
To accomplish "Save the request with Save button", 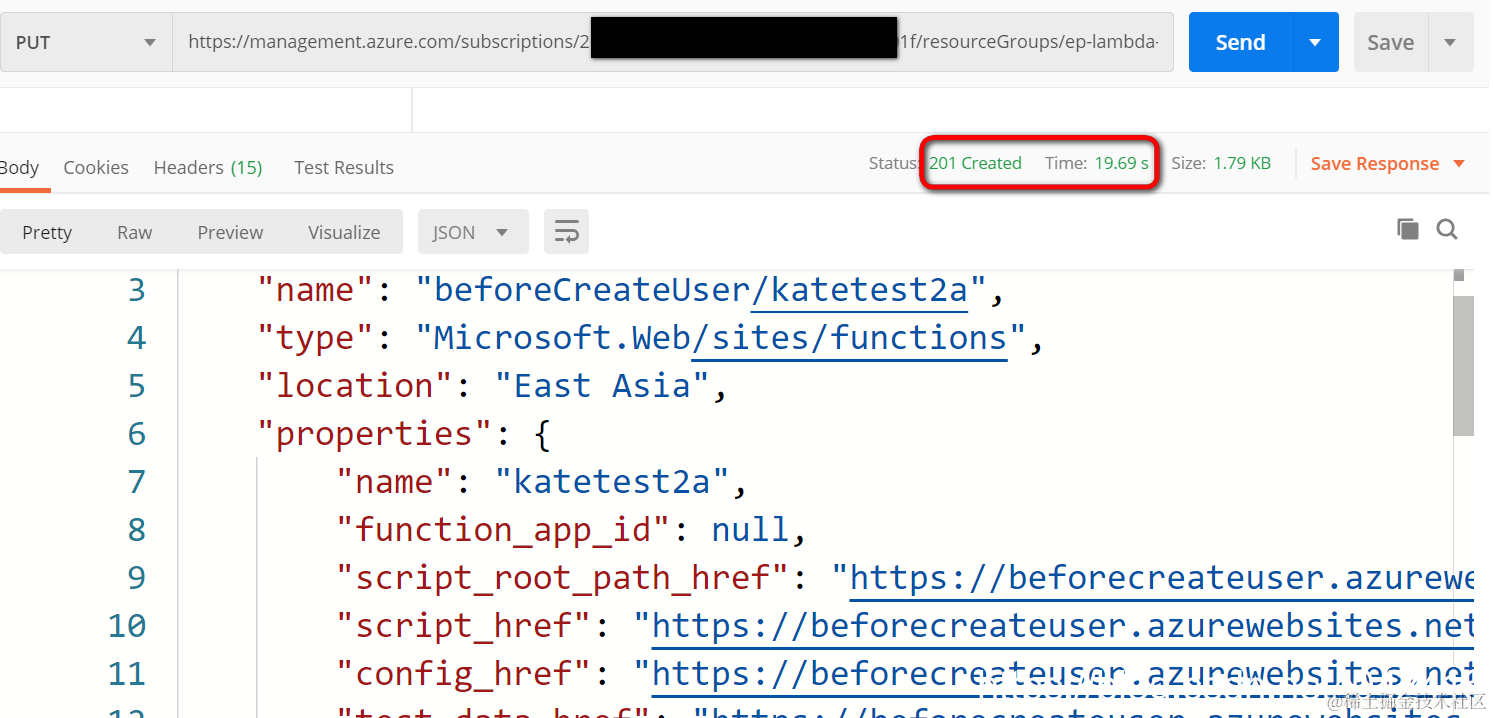I will pos(1390,42).
